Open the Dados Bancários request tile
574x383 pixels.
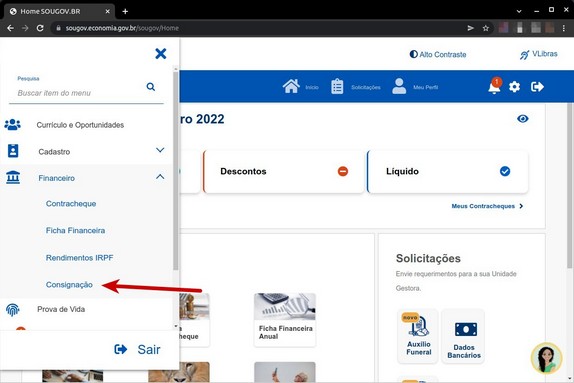(x=463, y=336)
